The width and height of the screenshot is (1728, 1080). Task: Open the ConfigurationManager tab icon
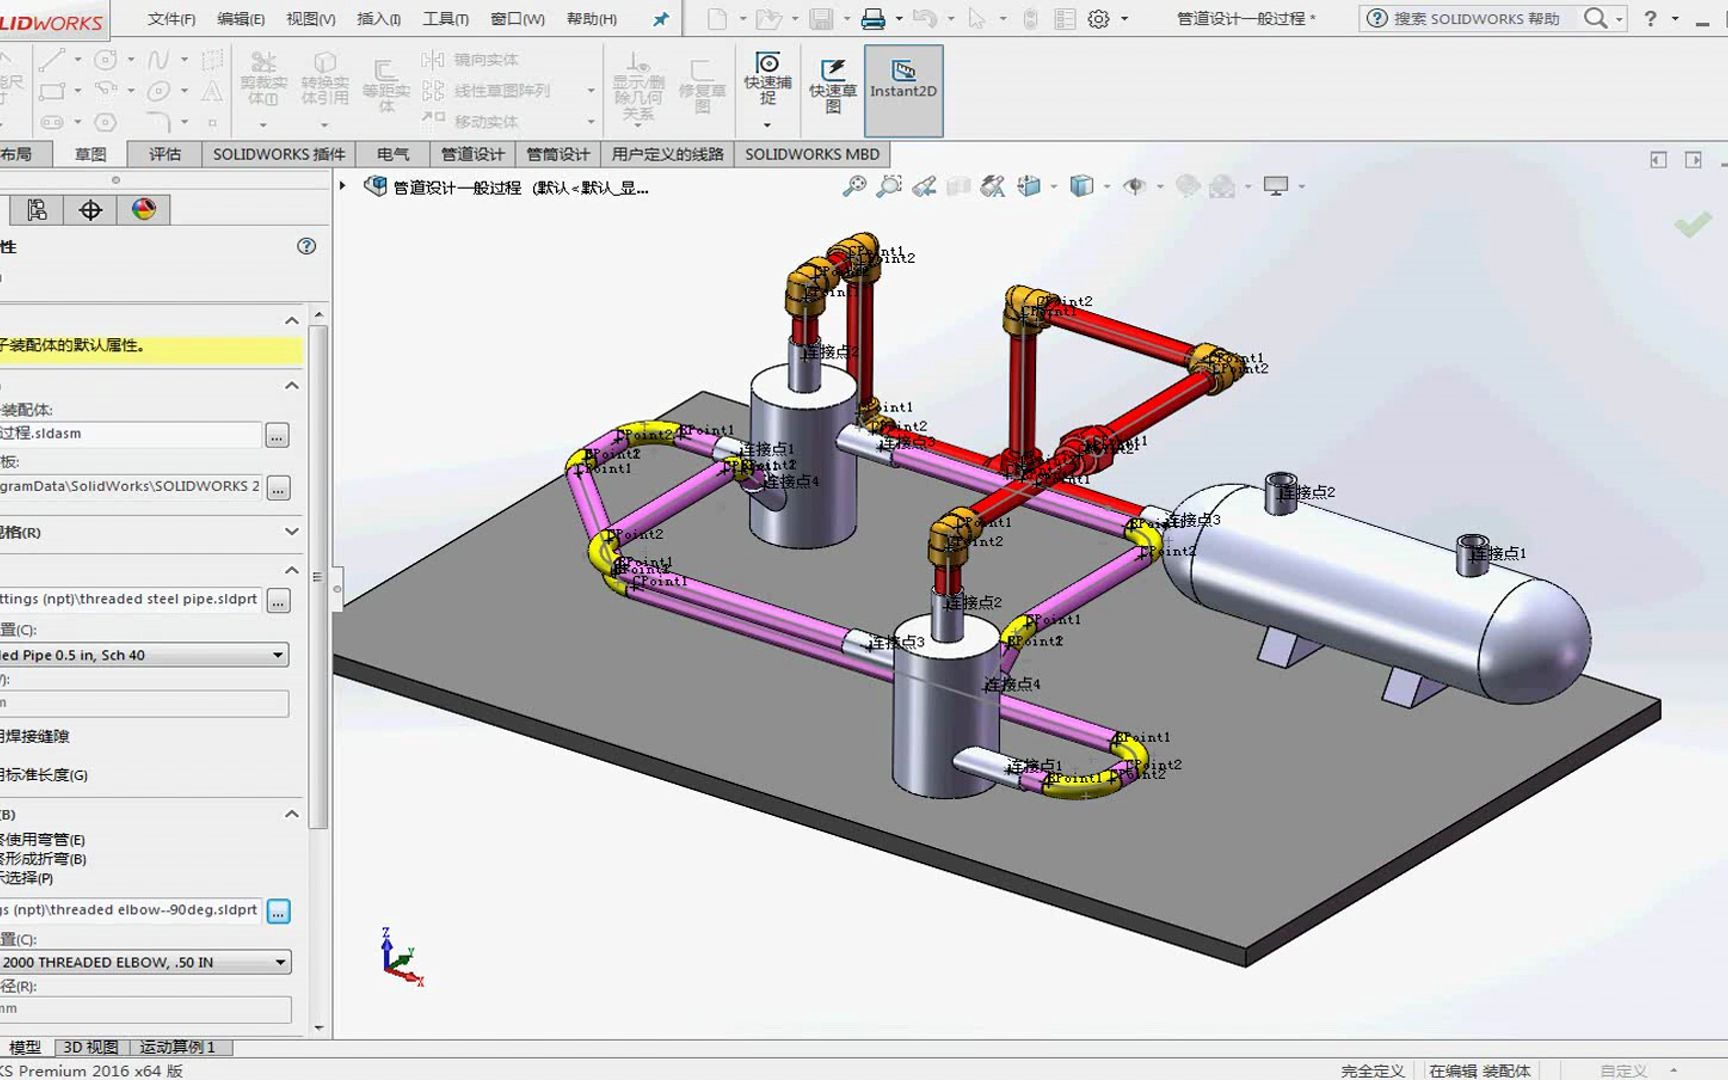37,209
